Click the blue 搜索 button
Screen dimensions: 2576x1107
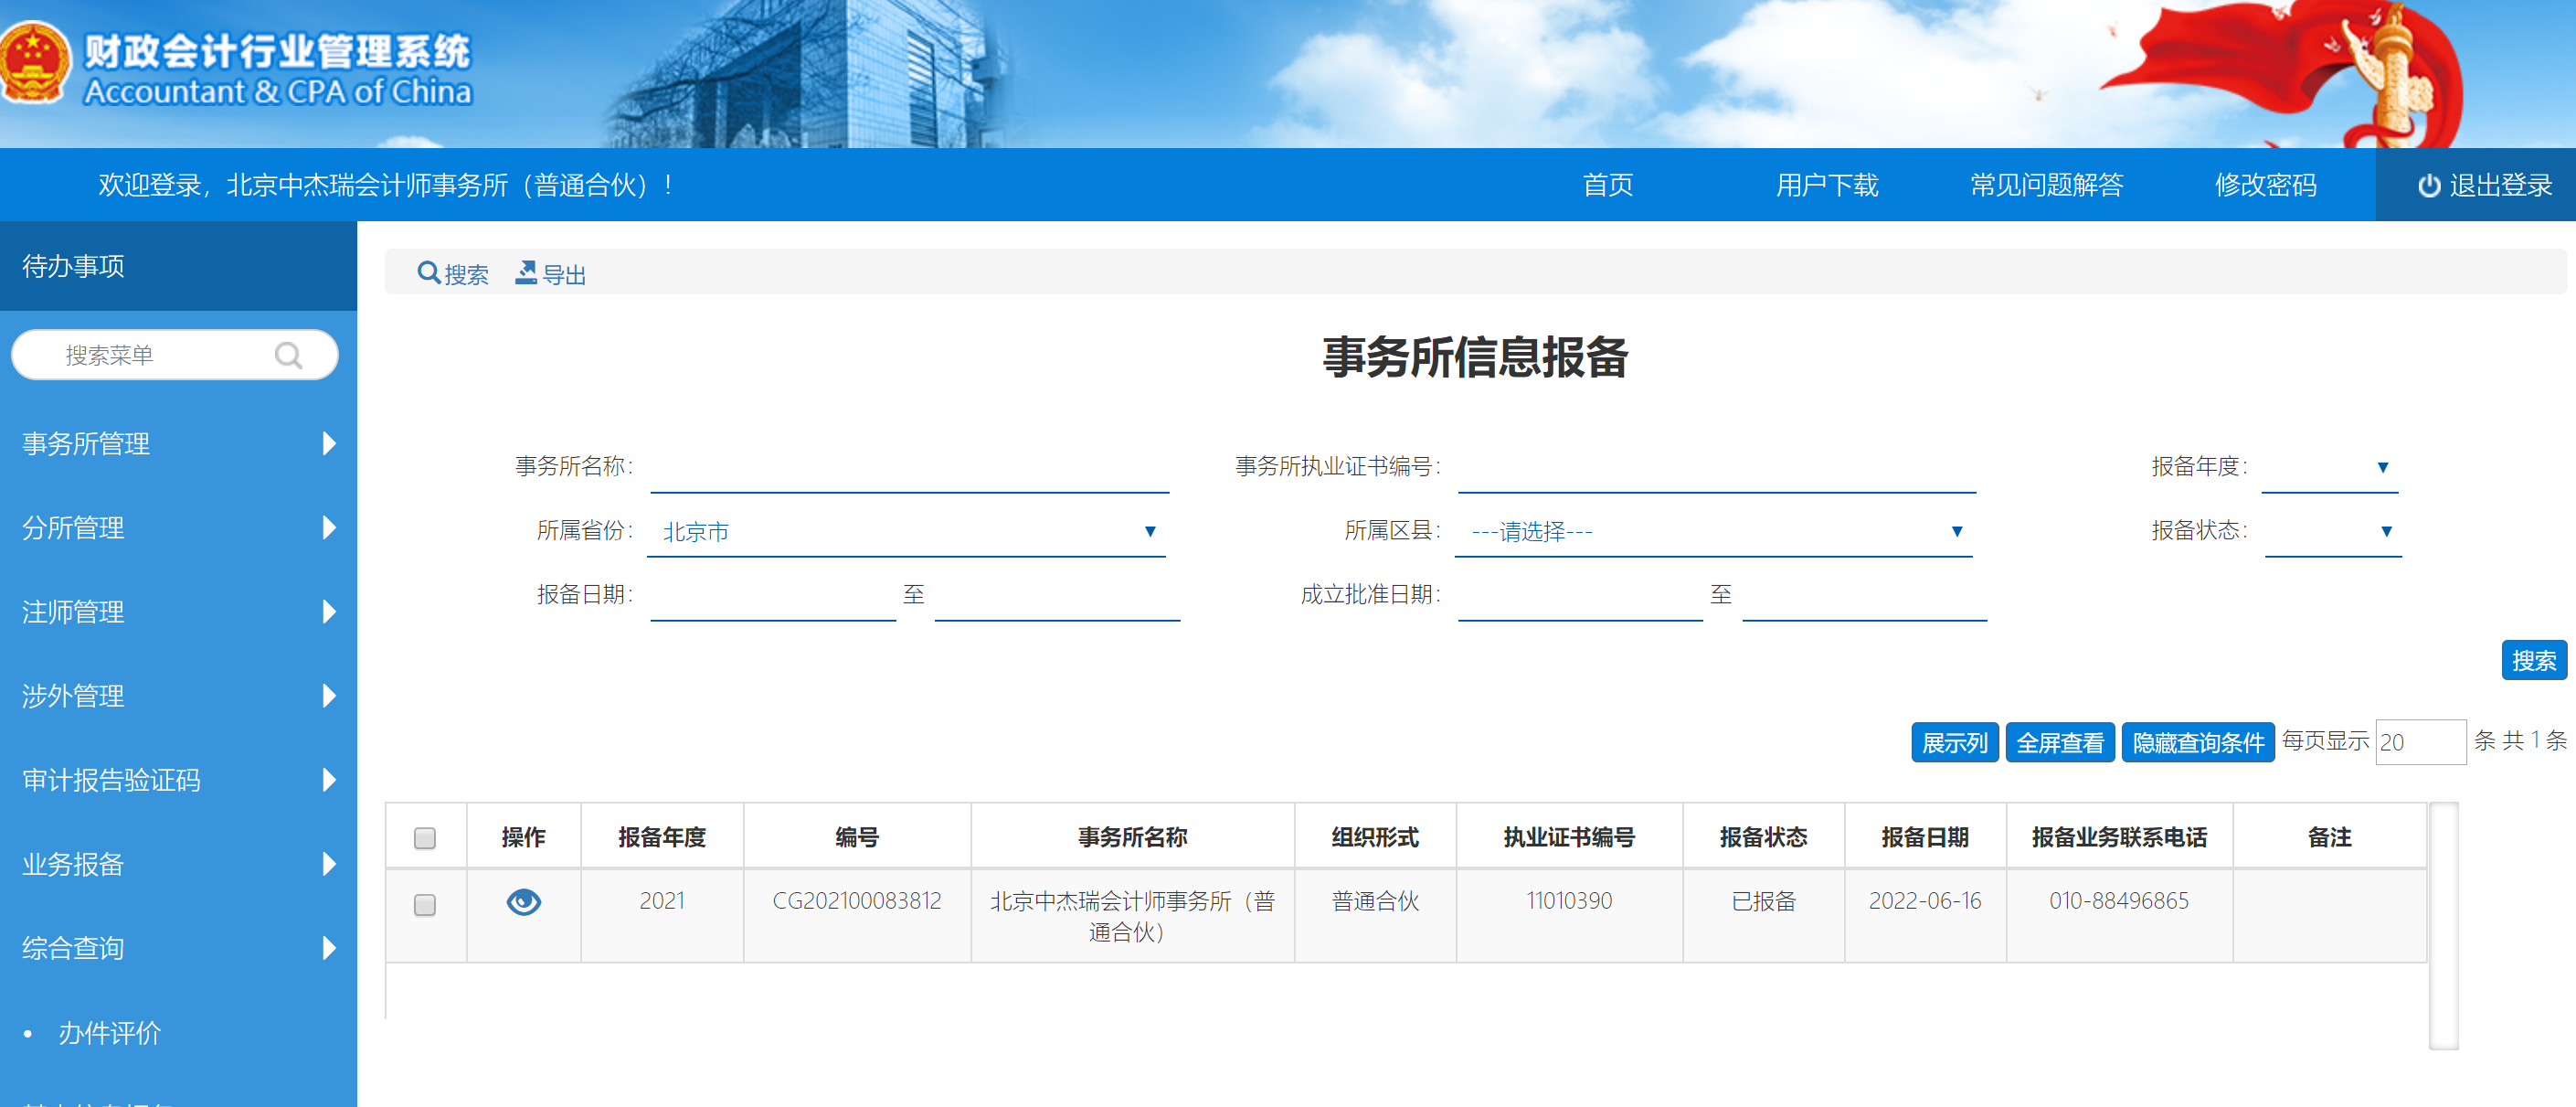click(x=2532, y=661)
